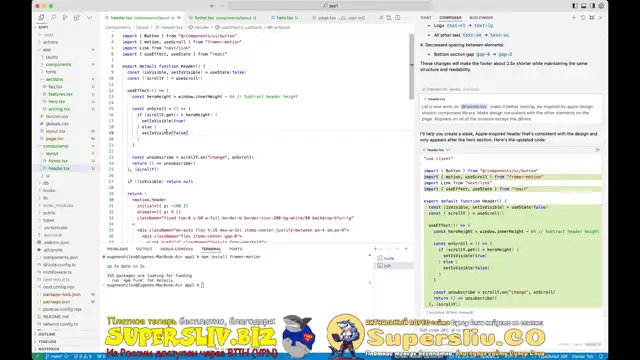This screenshot has height=360, width=640.
Task: Select the COMPOSER tab
Action: tap(450, 18)
